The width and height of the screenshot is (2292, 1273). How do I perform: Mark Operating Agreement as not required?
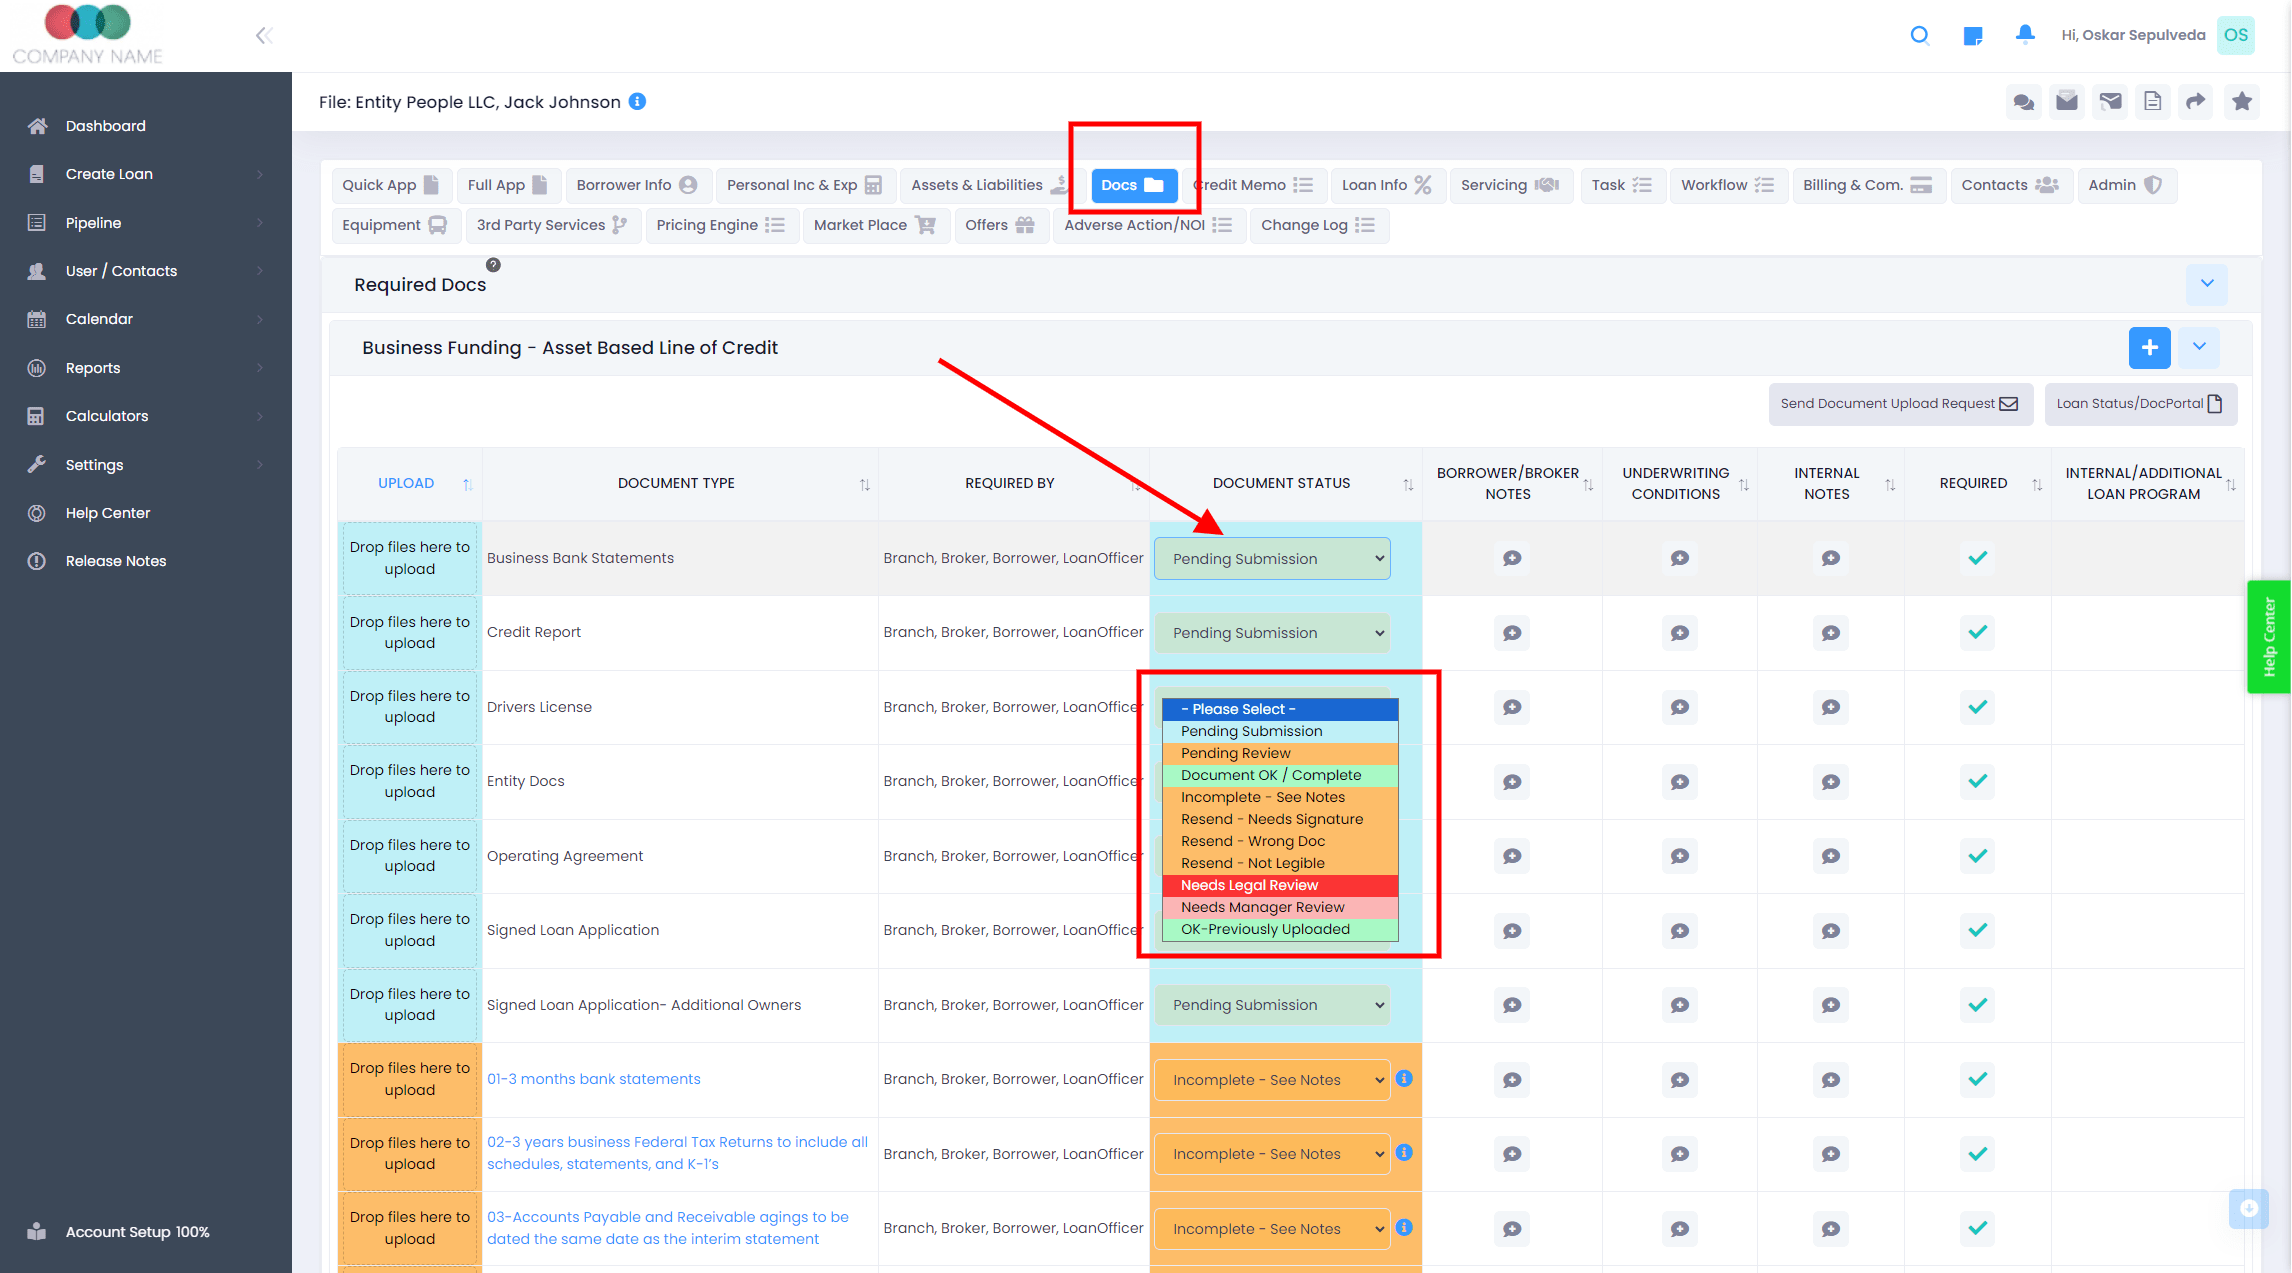pyautogui.click(x=1977, y=856)
